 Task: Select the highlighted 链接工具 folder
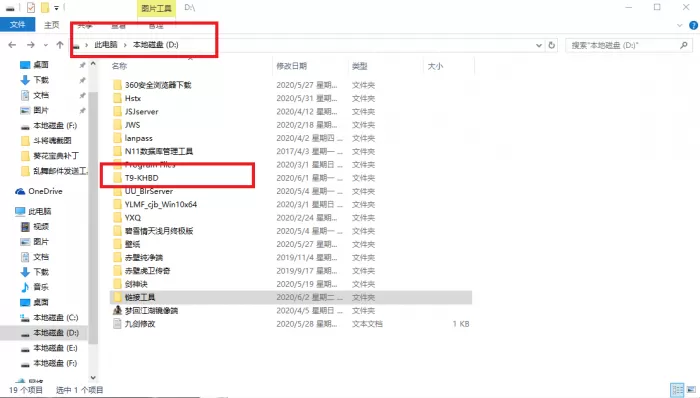click(291, 297)
